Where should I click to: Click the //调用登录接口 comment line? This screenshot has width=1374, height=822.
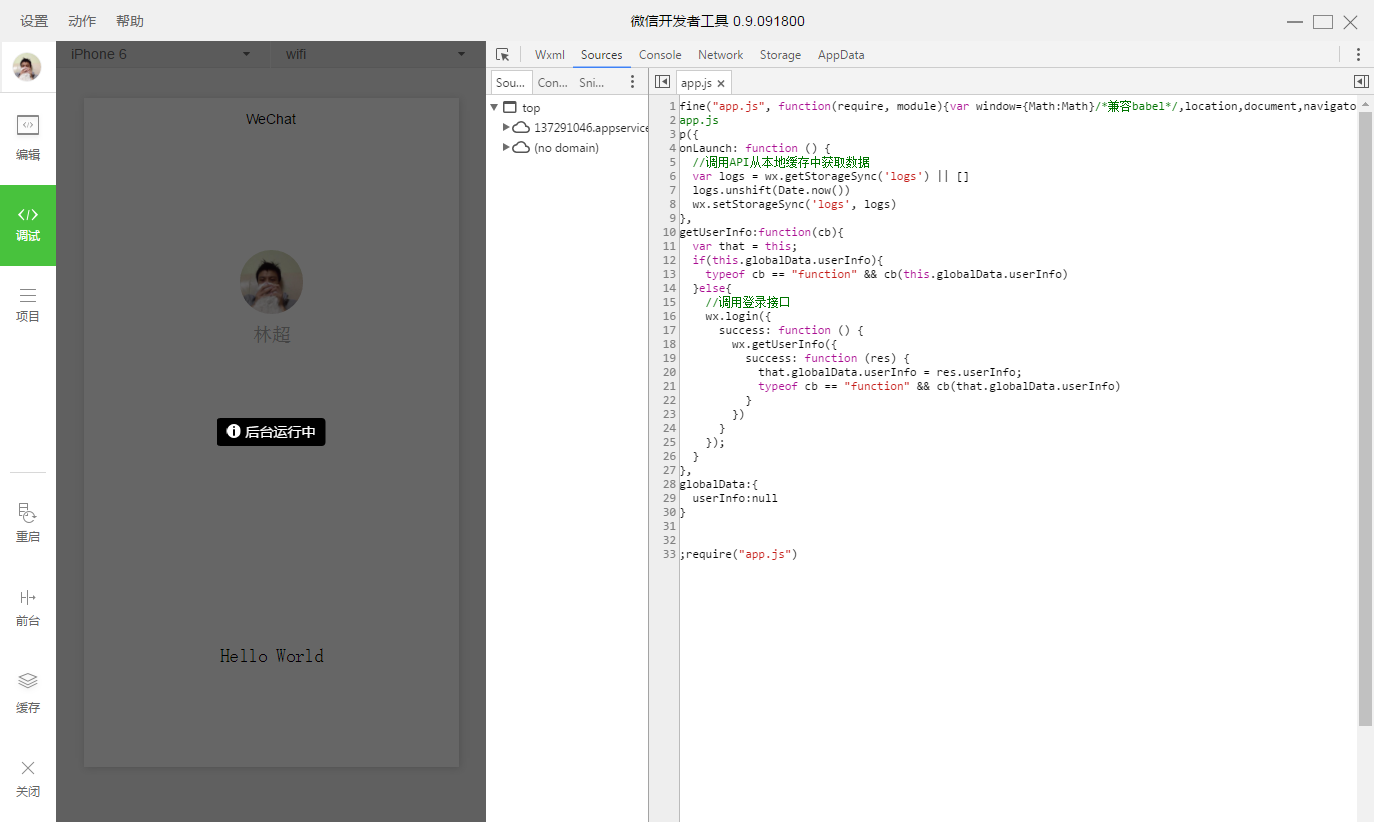(x=748, y=302)
